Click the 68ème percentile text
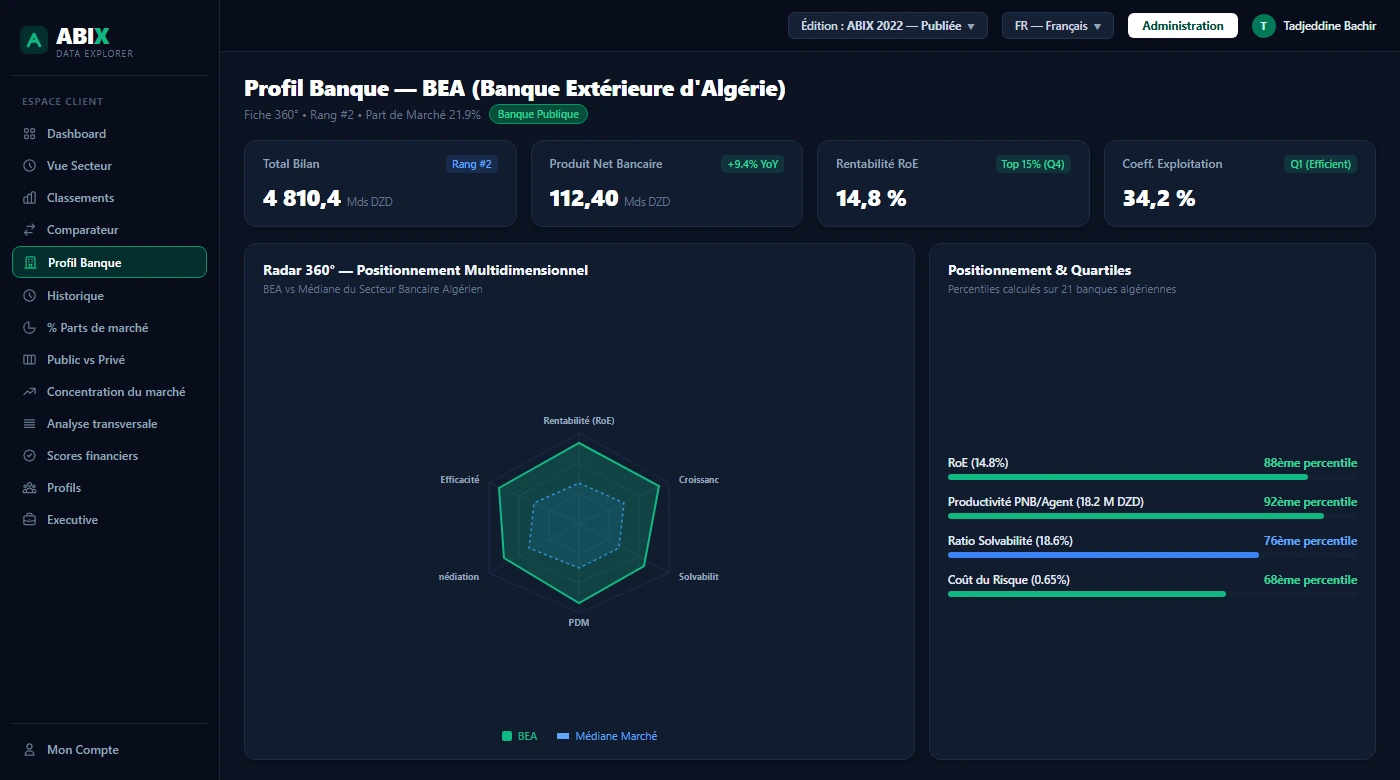This screenshot has height=780, width=1400. (1310, 580)
